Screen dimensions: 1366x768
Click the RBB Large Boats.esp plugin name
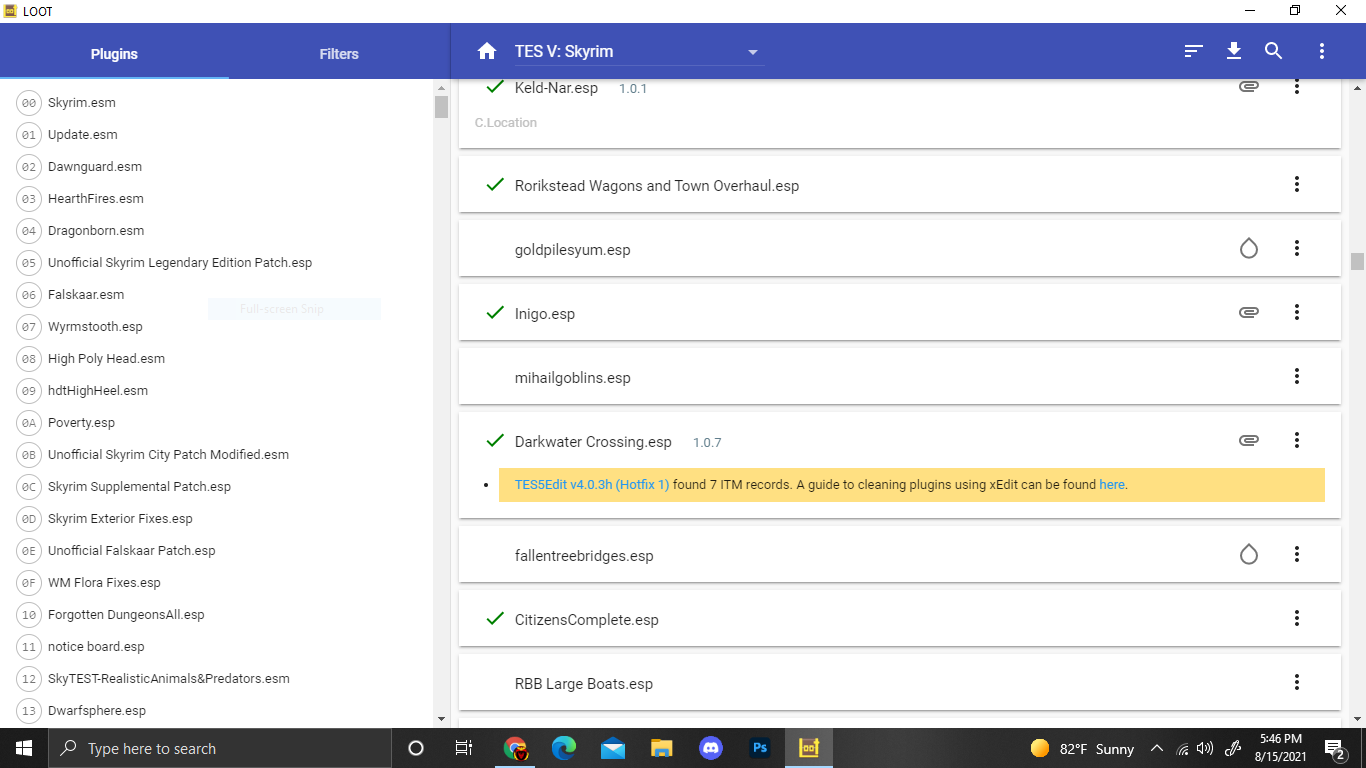point(584,684)
